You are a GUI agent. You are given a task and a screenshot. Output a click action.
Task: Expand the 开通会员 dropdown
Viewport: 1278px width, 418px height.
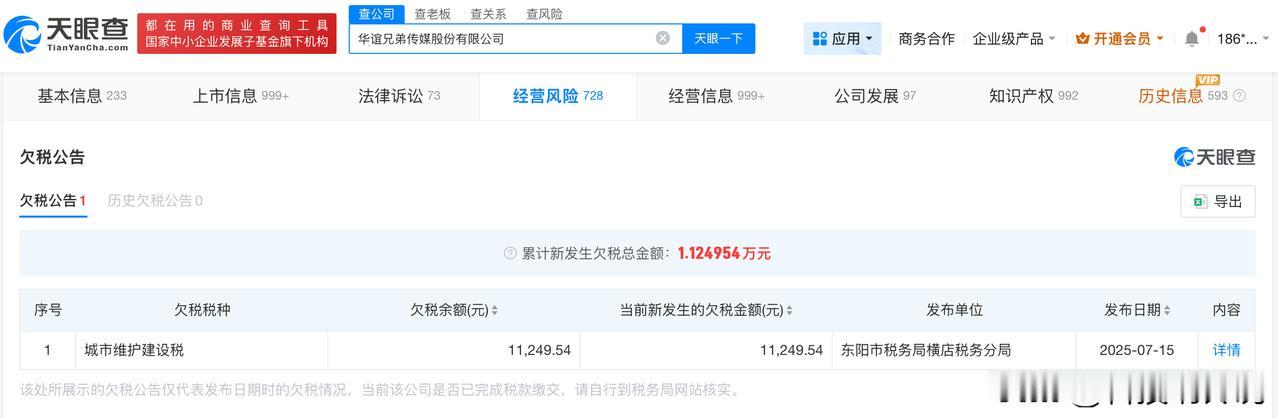(x=1119, y=38)
